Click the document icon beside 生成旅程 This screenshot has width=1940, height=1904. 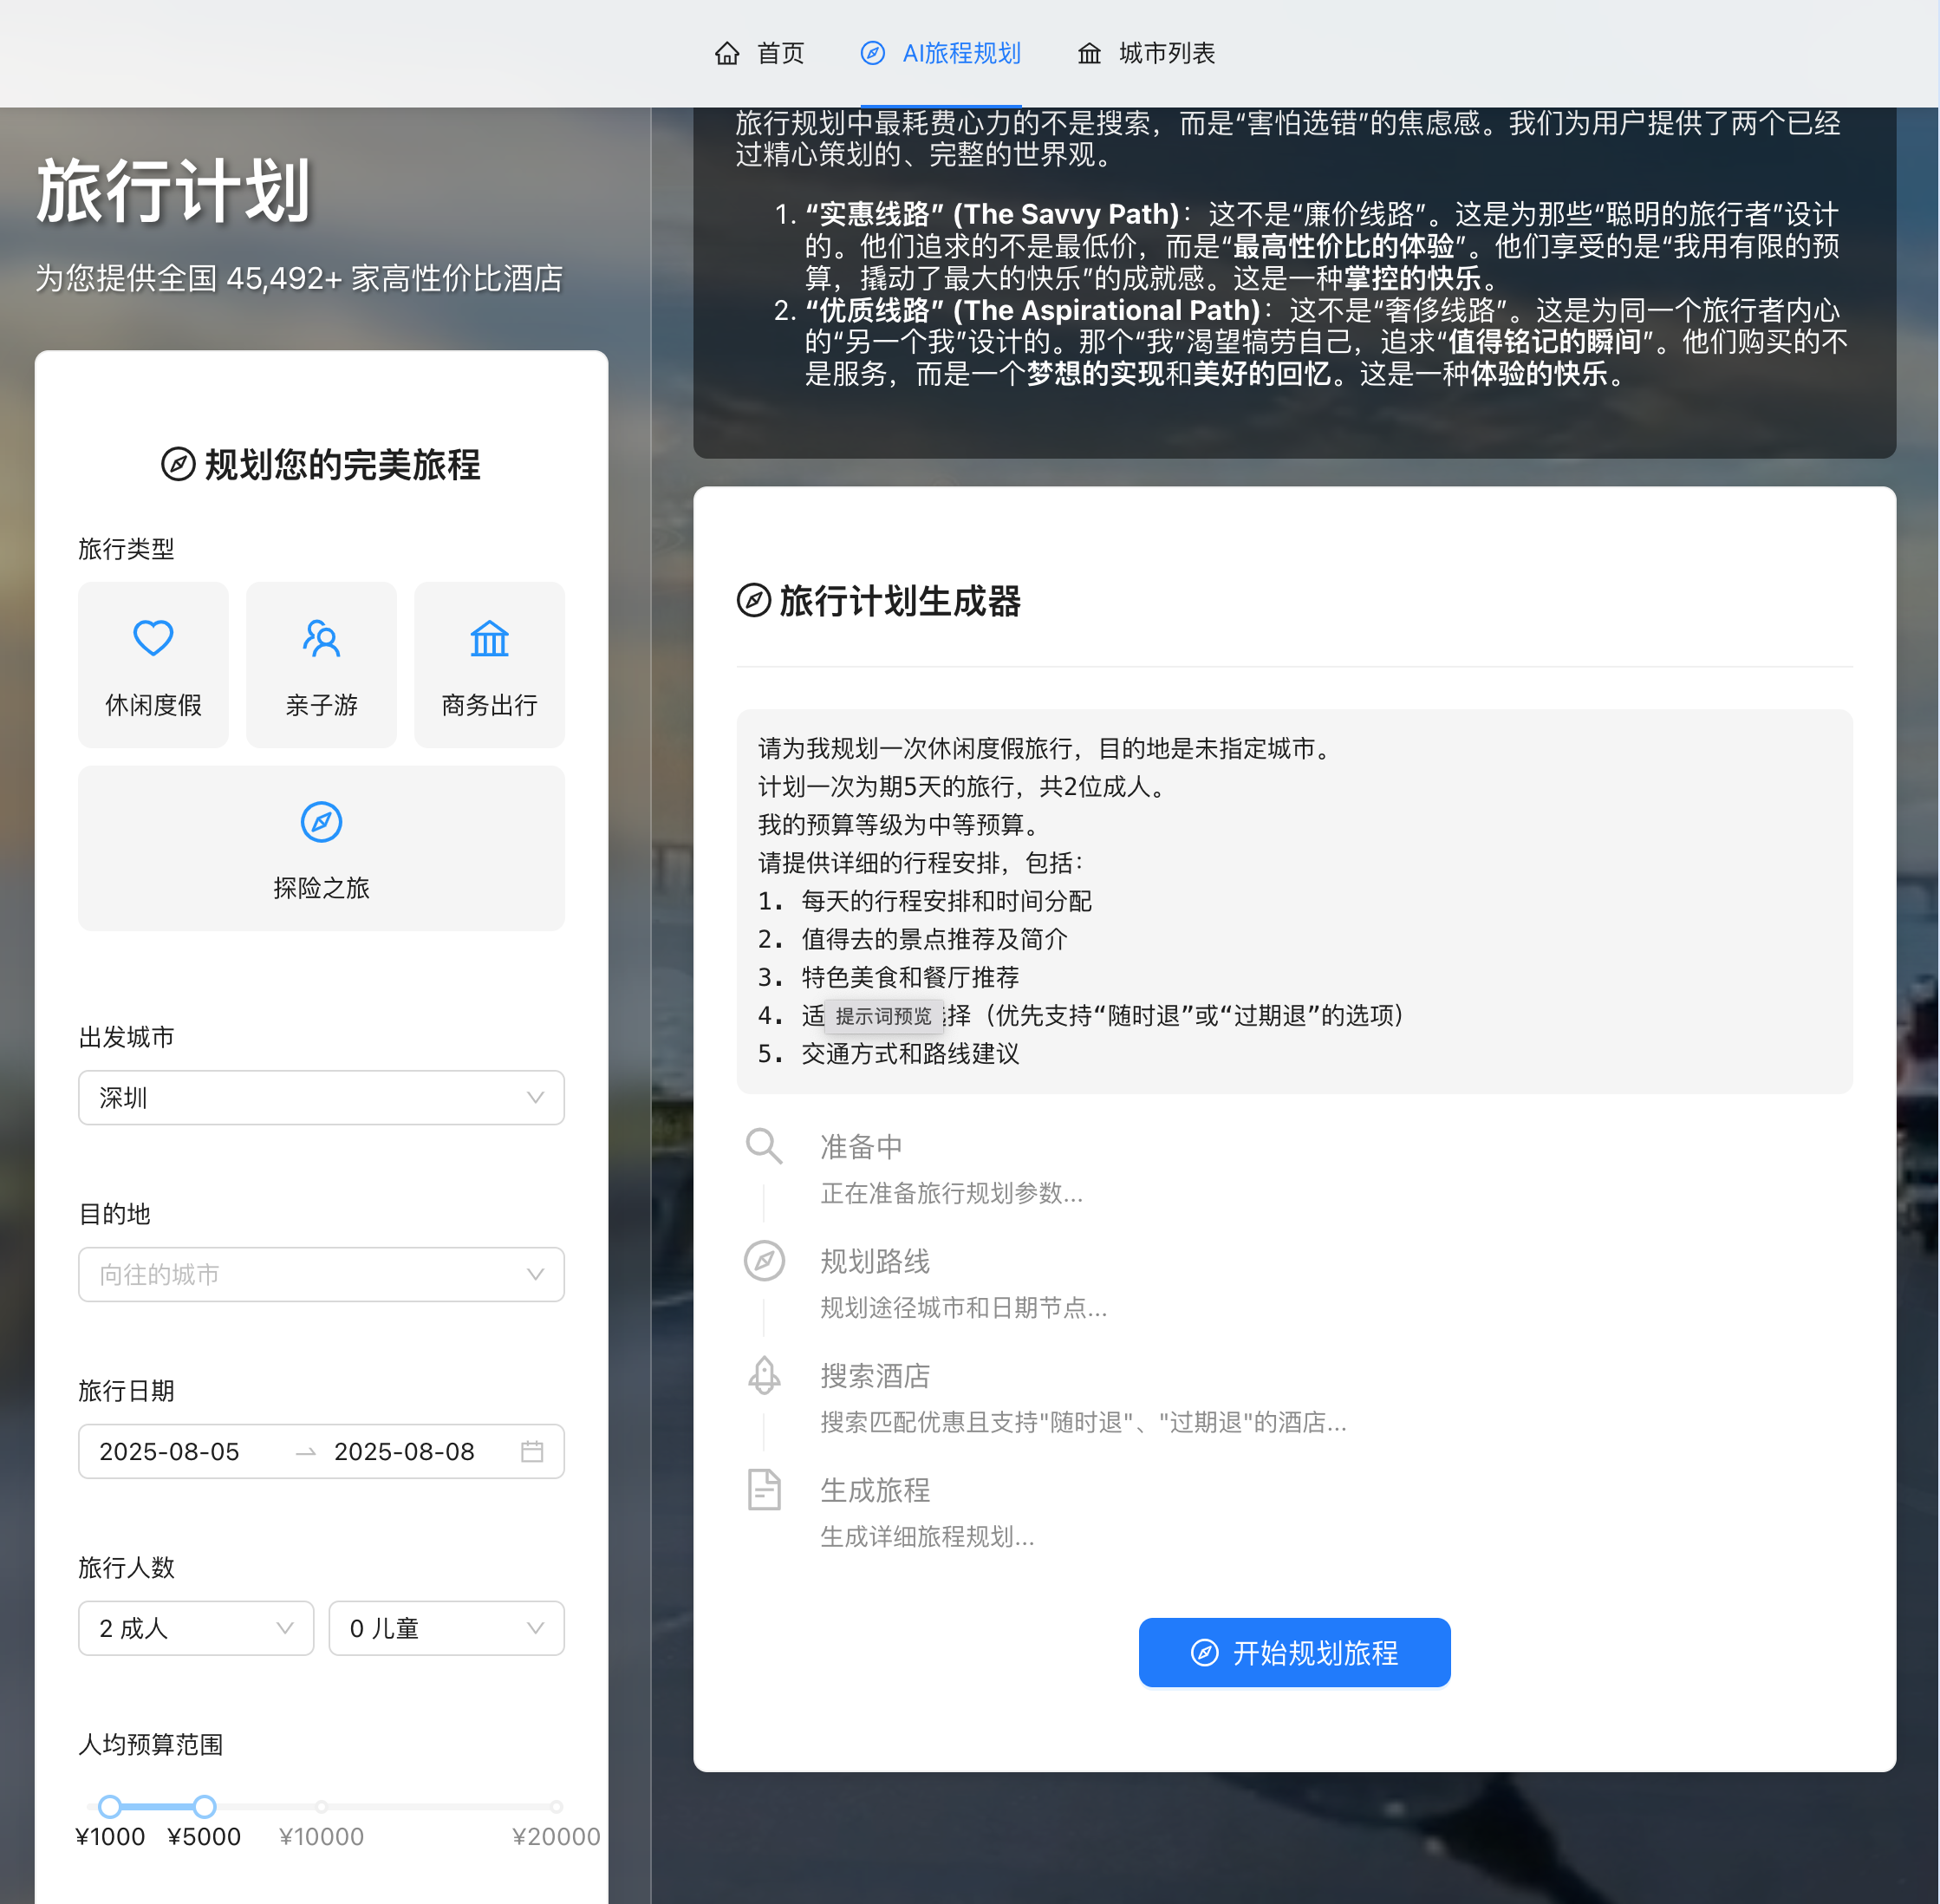[x=764, y=1490]
